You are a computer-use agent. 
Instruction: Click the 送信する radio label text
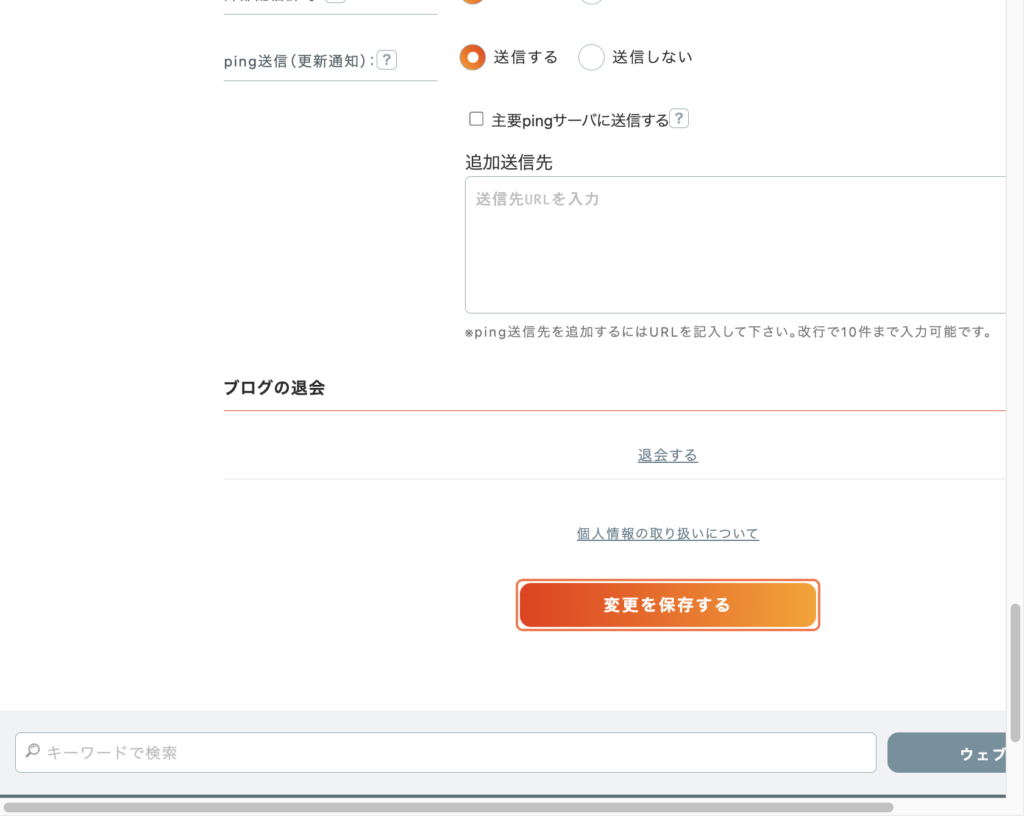click(x=525, y=57)
